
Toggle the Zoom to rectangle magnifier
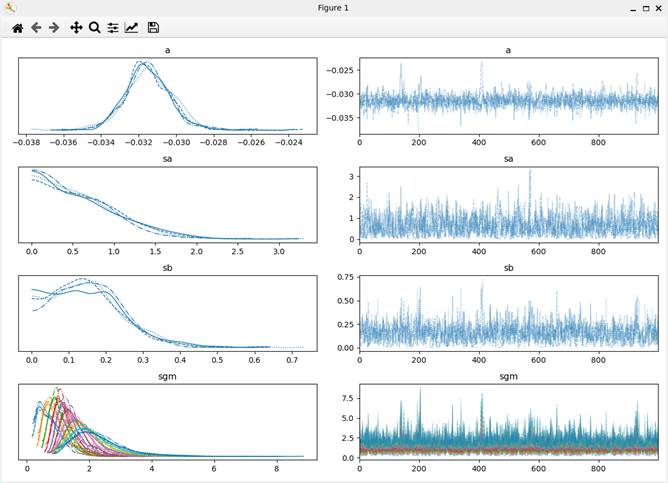click(x=94, y=28)
